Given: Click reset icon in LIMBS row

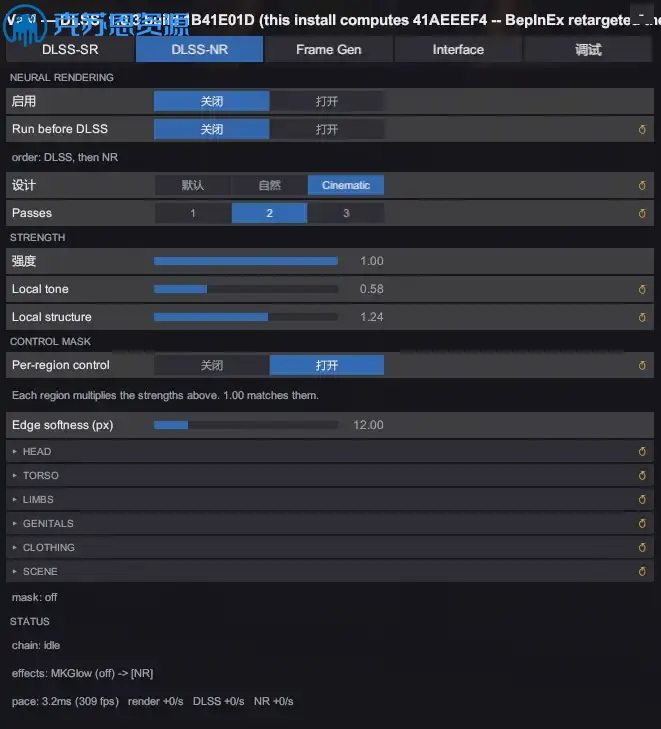Looking at the screenshot, I should click(642, 499).
